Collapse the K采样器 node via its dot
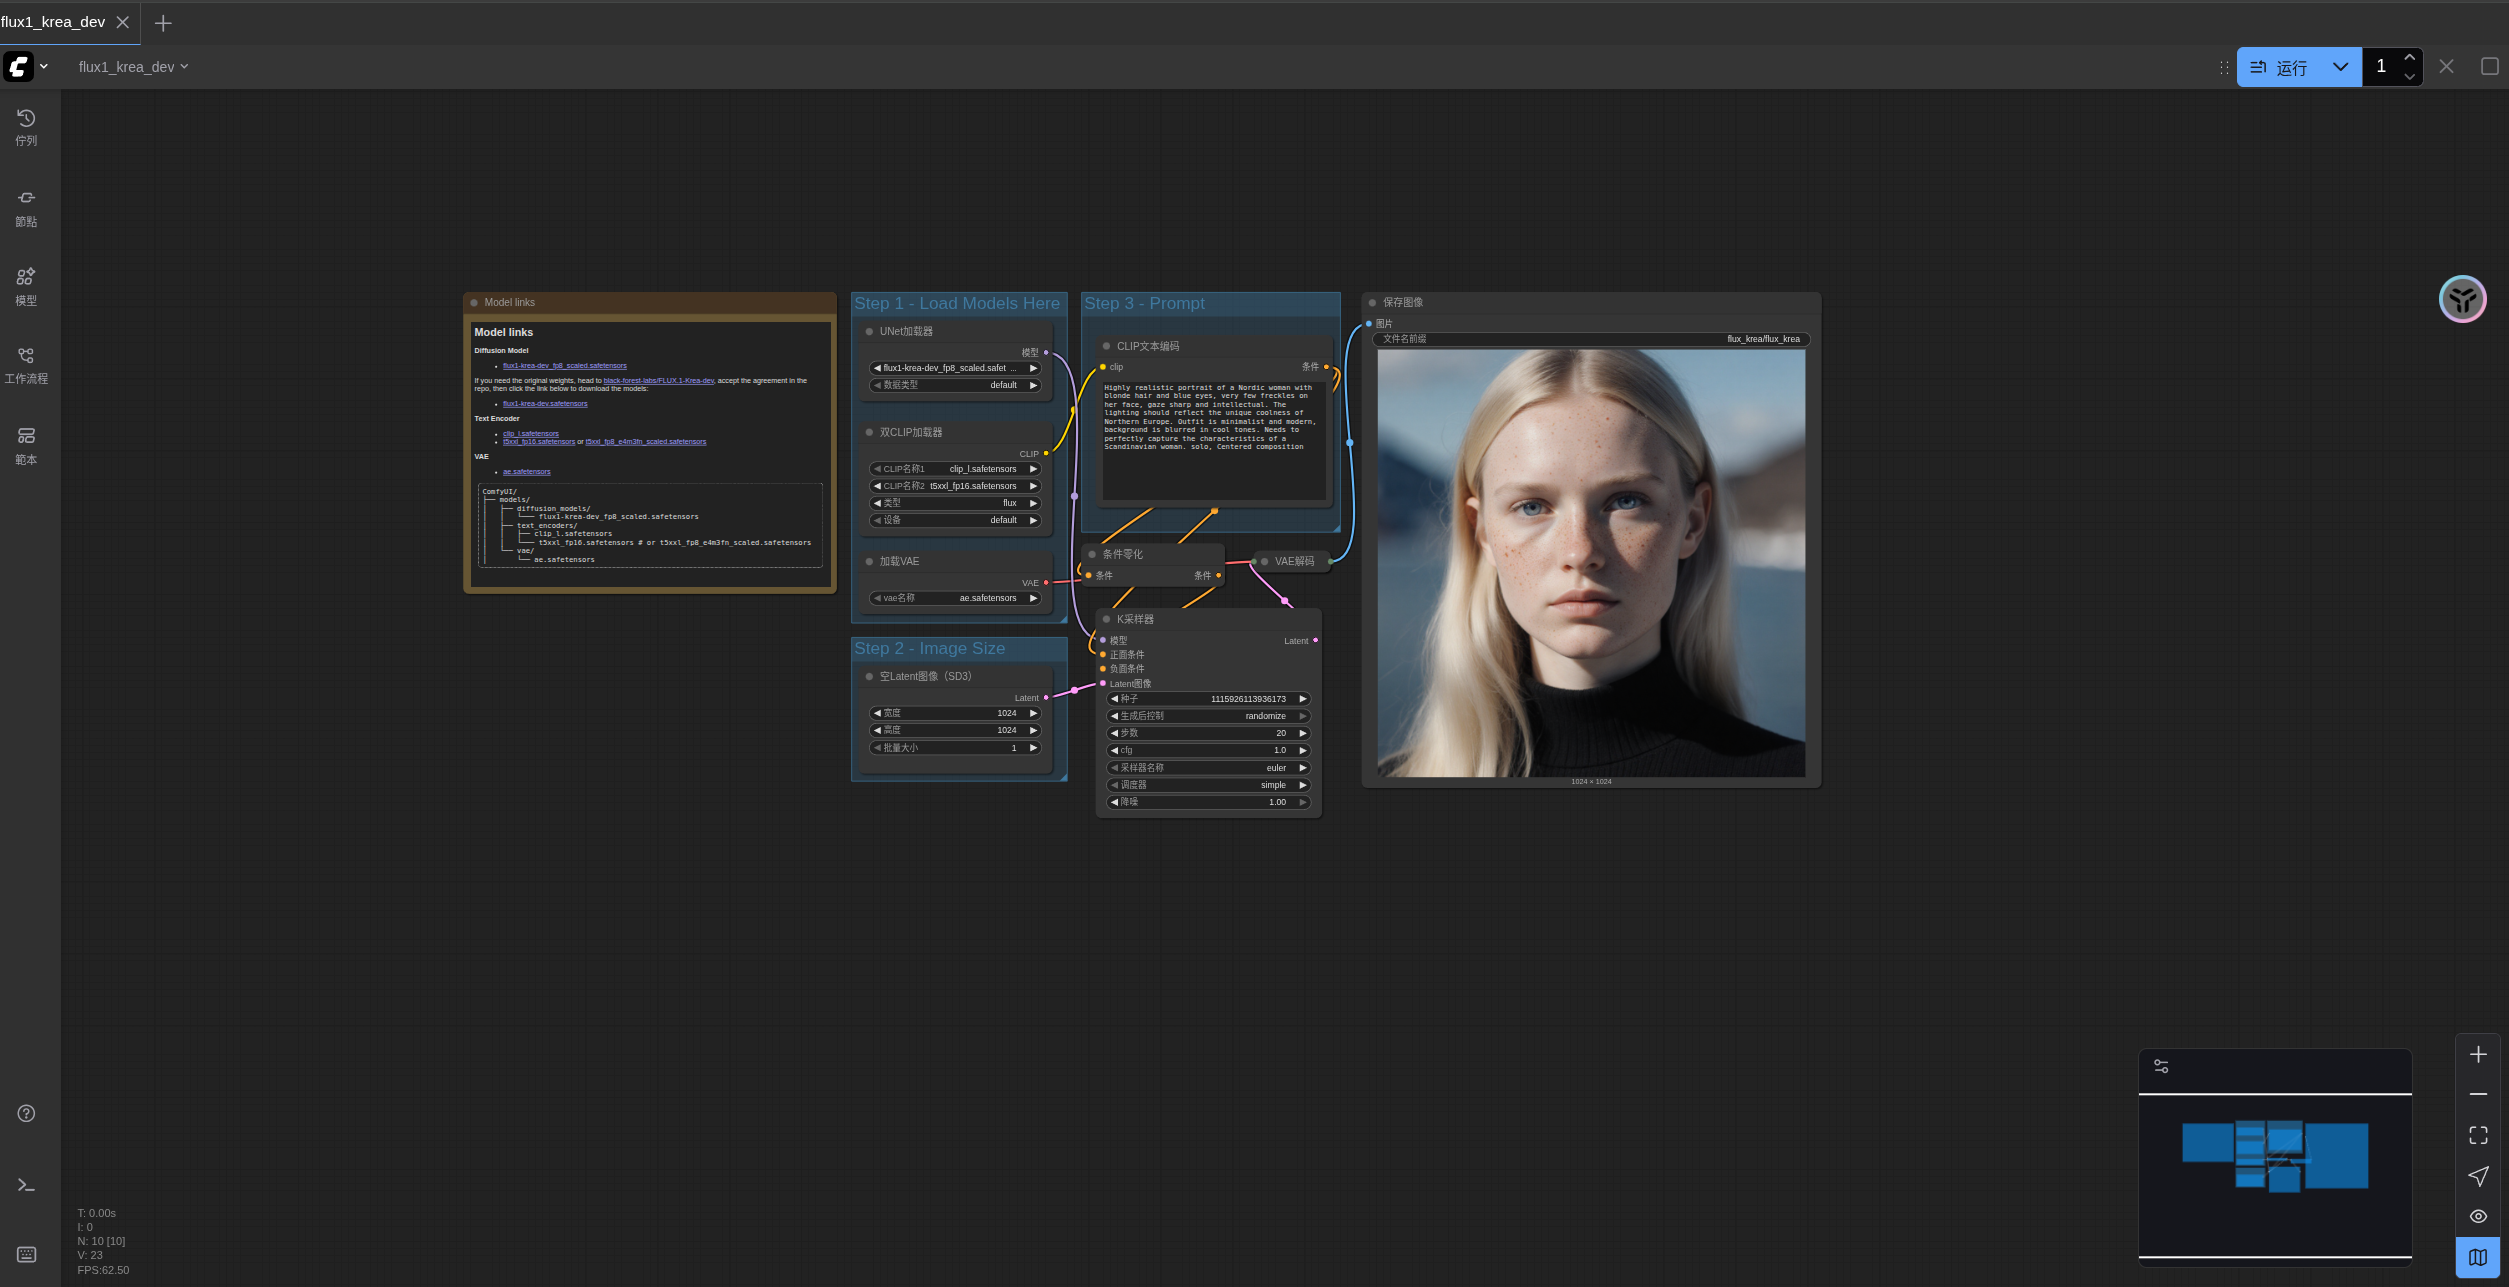This screenshot has height=1287, width=2509. 1106,619
